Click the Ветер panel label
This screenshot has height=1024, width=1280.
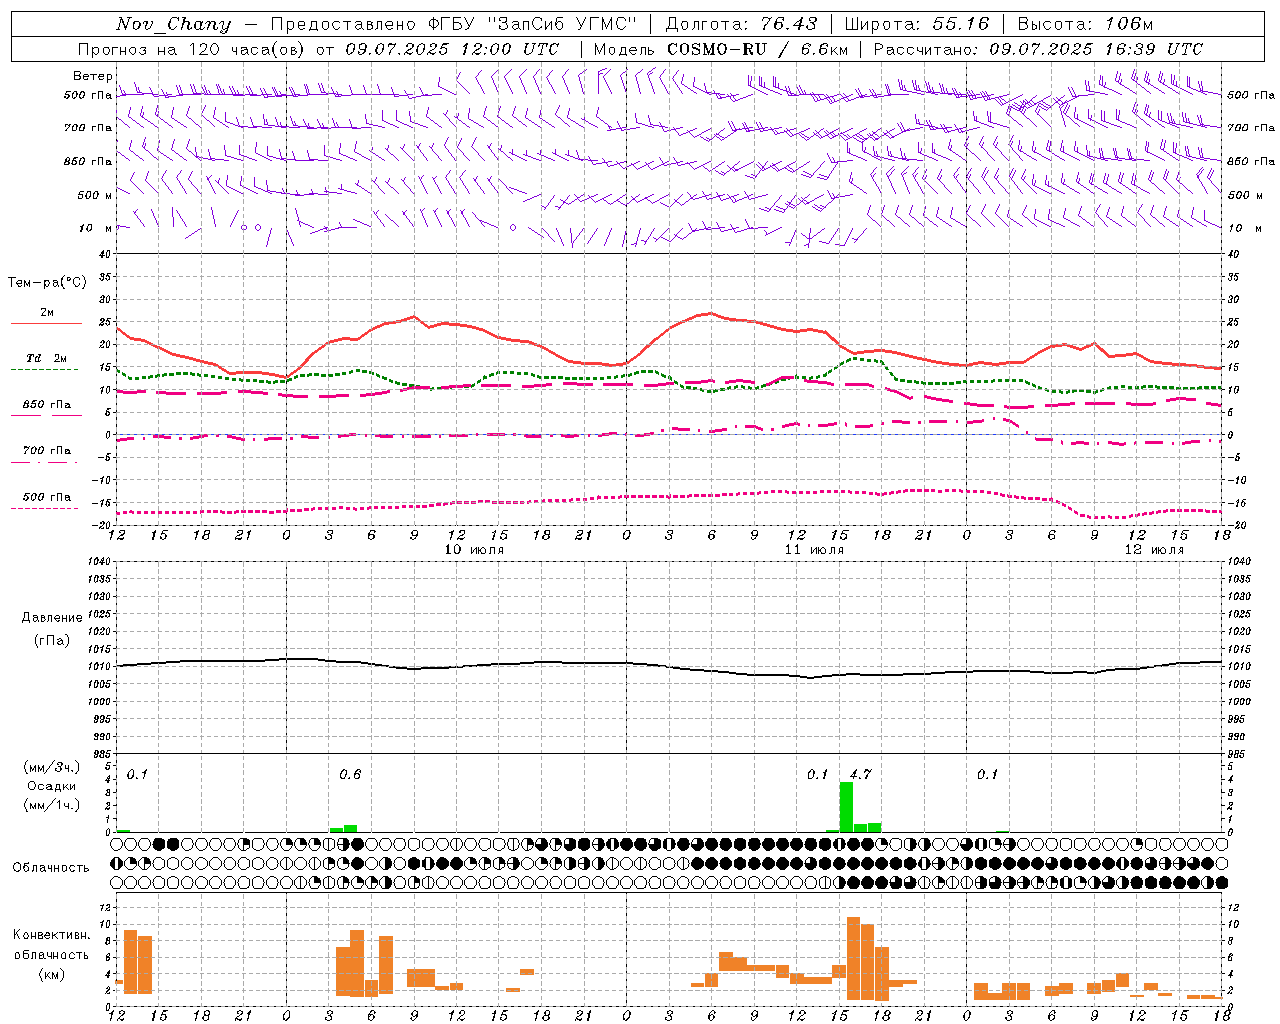point(92,76)
